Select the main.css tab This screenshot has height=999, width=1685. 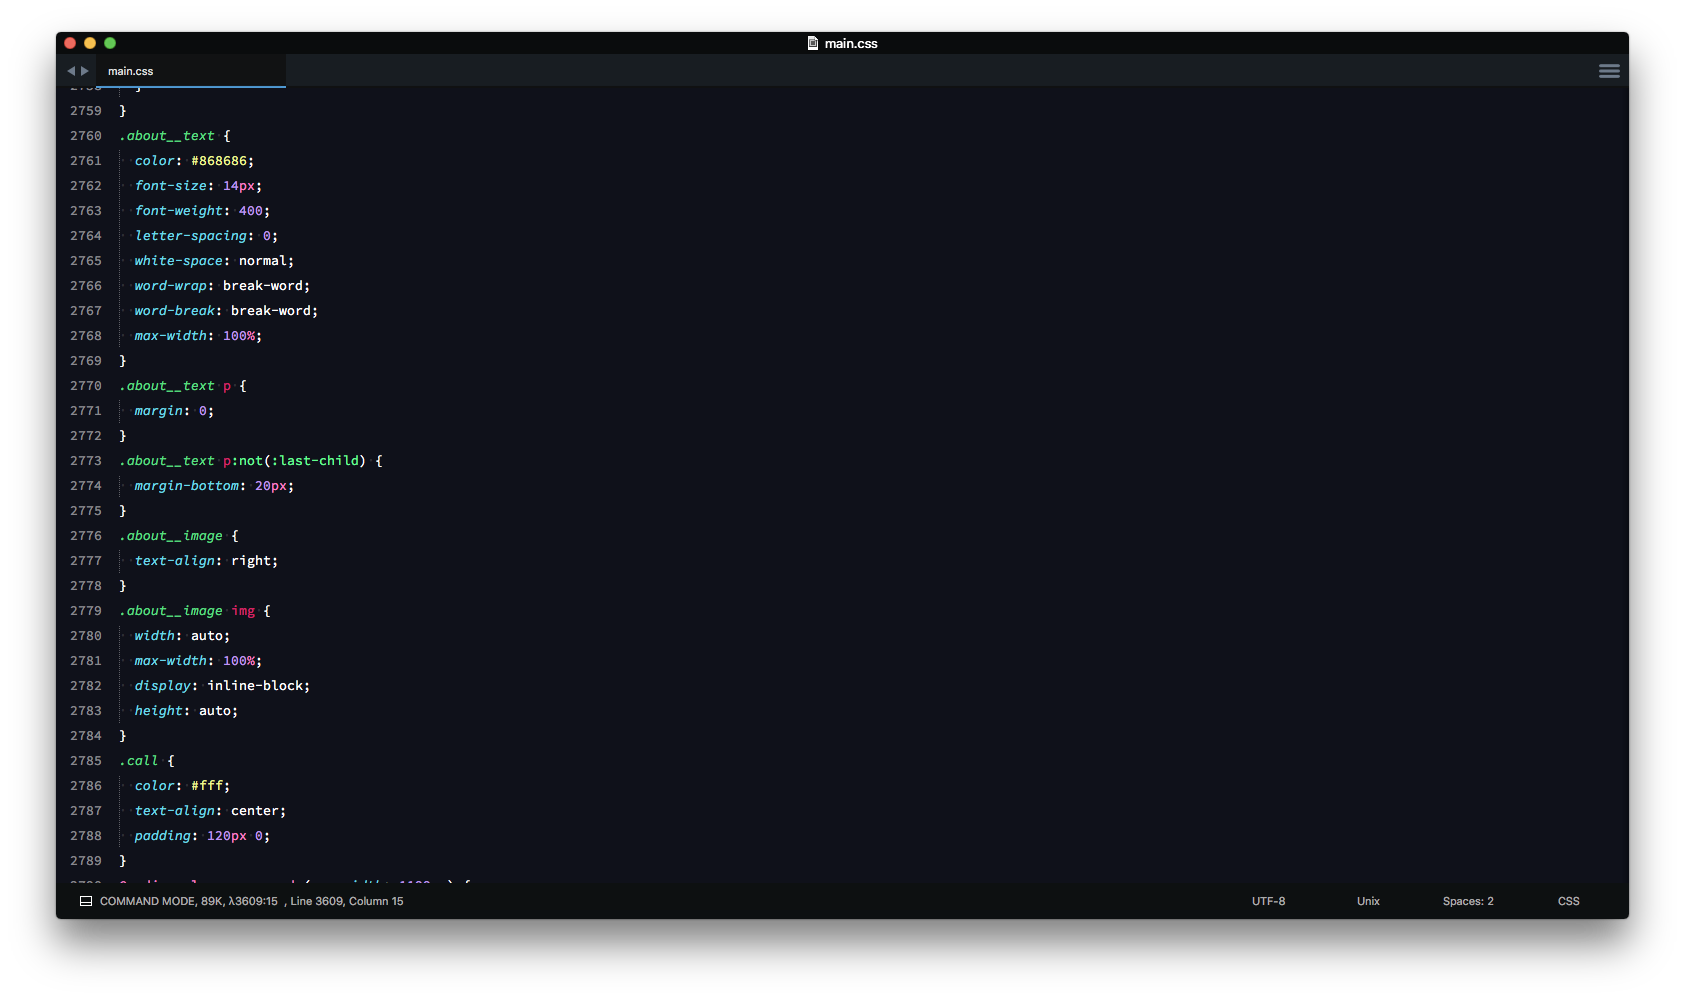tap(191, 71)
